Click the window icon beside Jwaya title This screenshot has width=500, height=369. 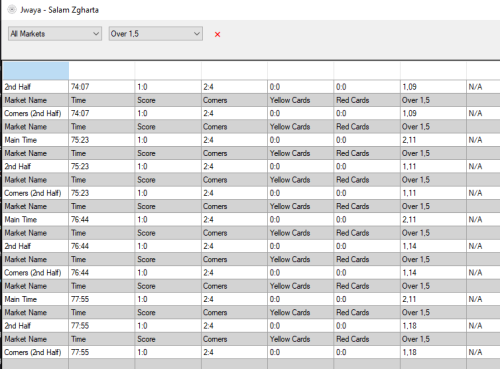(12, 10)
